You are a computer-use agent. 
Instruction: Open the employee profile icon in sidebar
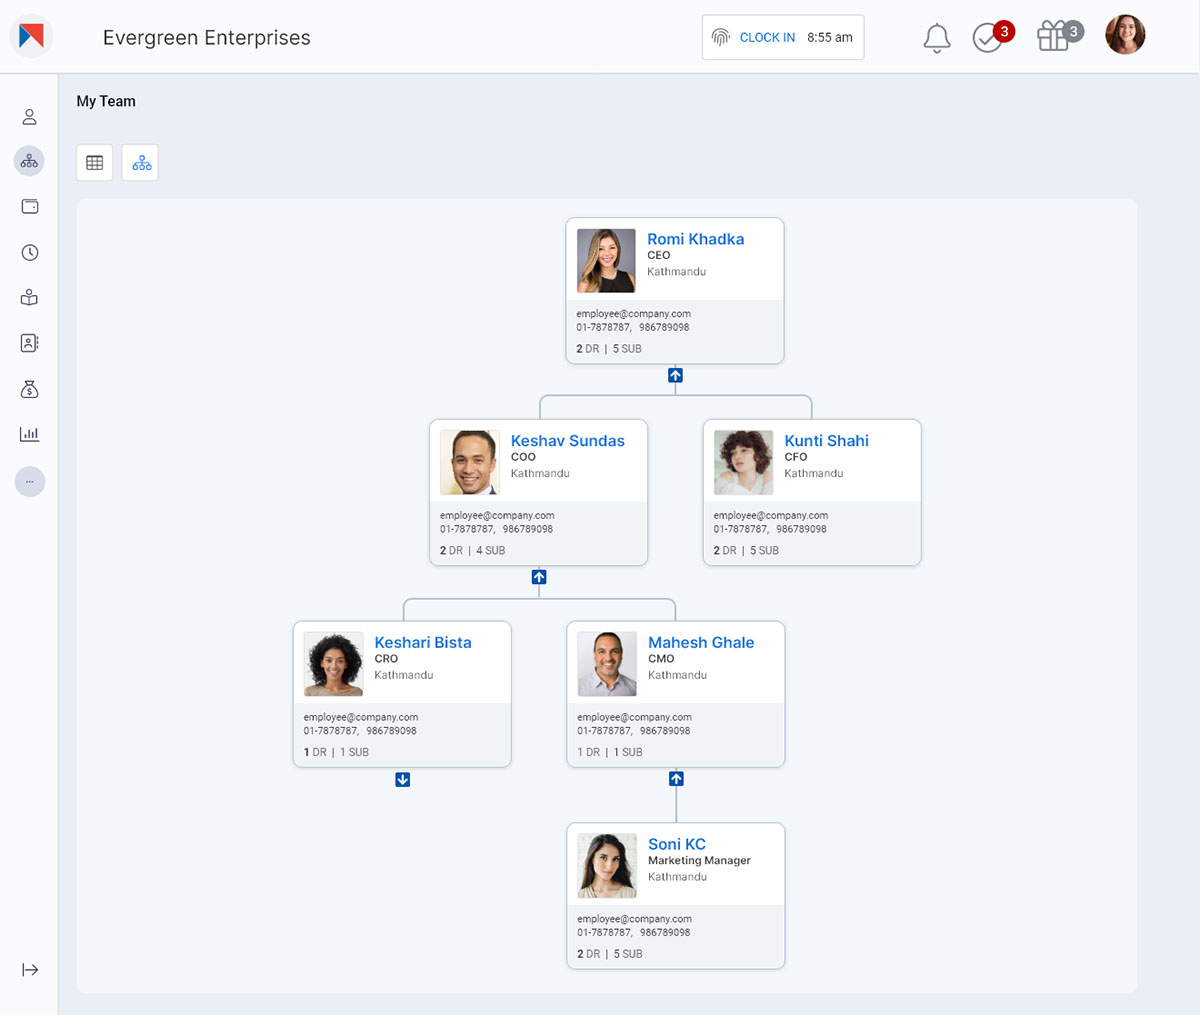tap(29, 116)
